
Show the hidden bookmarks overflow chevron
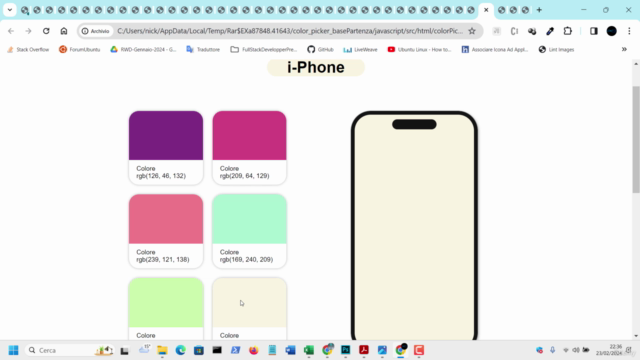tap(624, 49)
